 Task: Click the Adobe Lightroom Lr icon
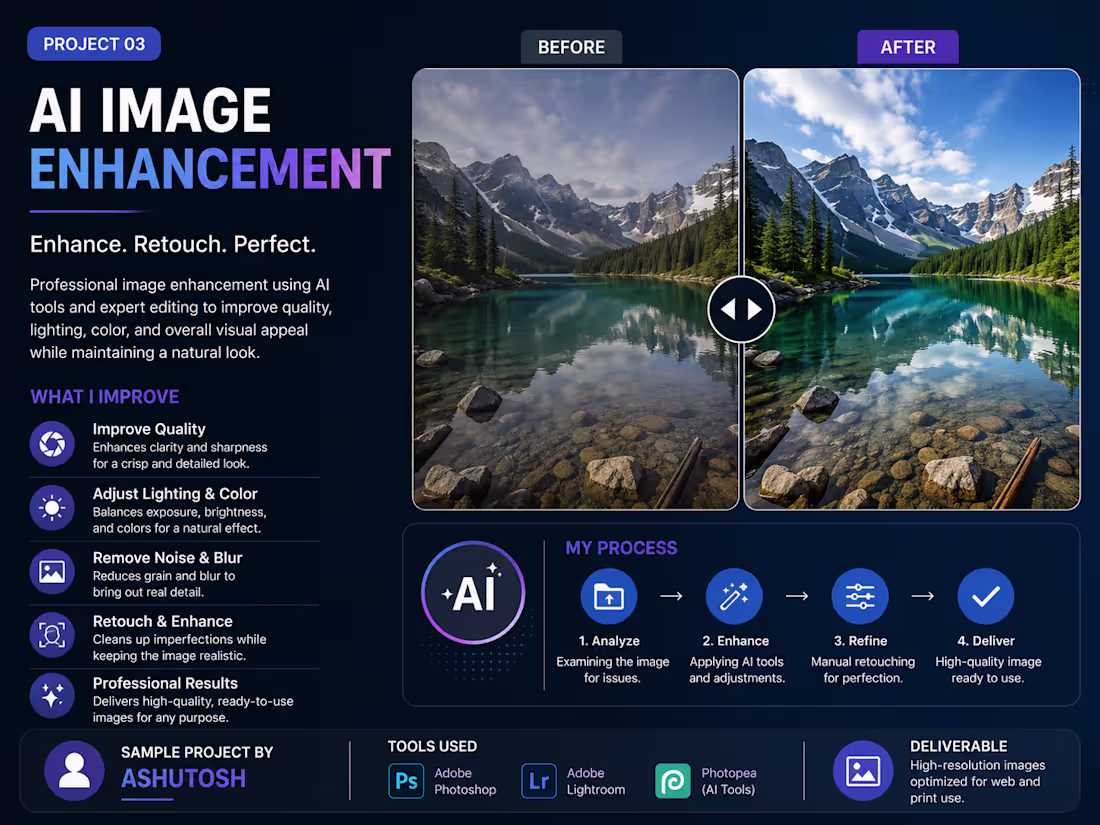[x=539, y=781]
